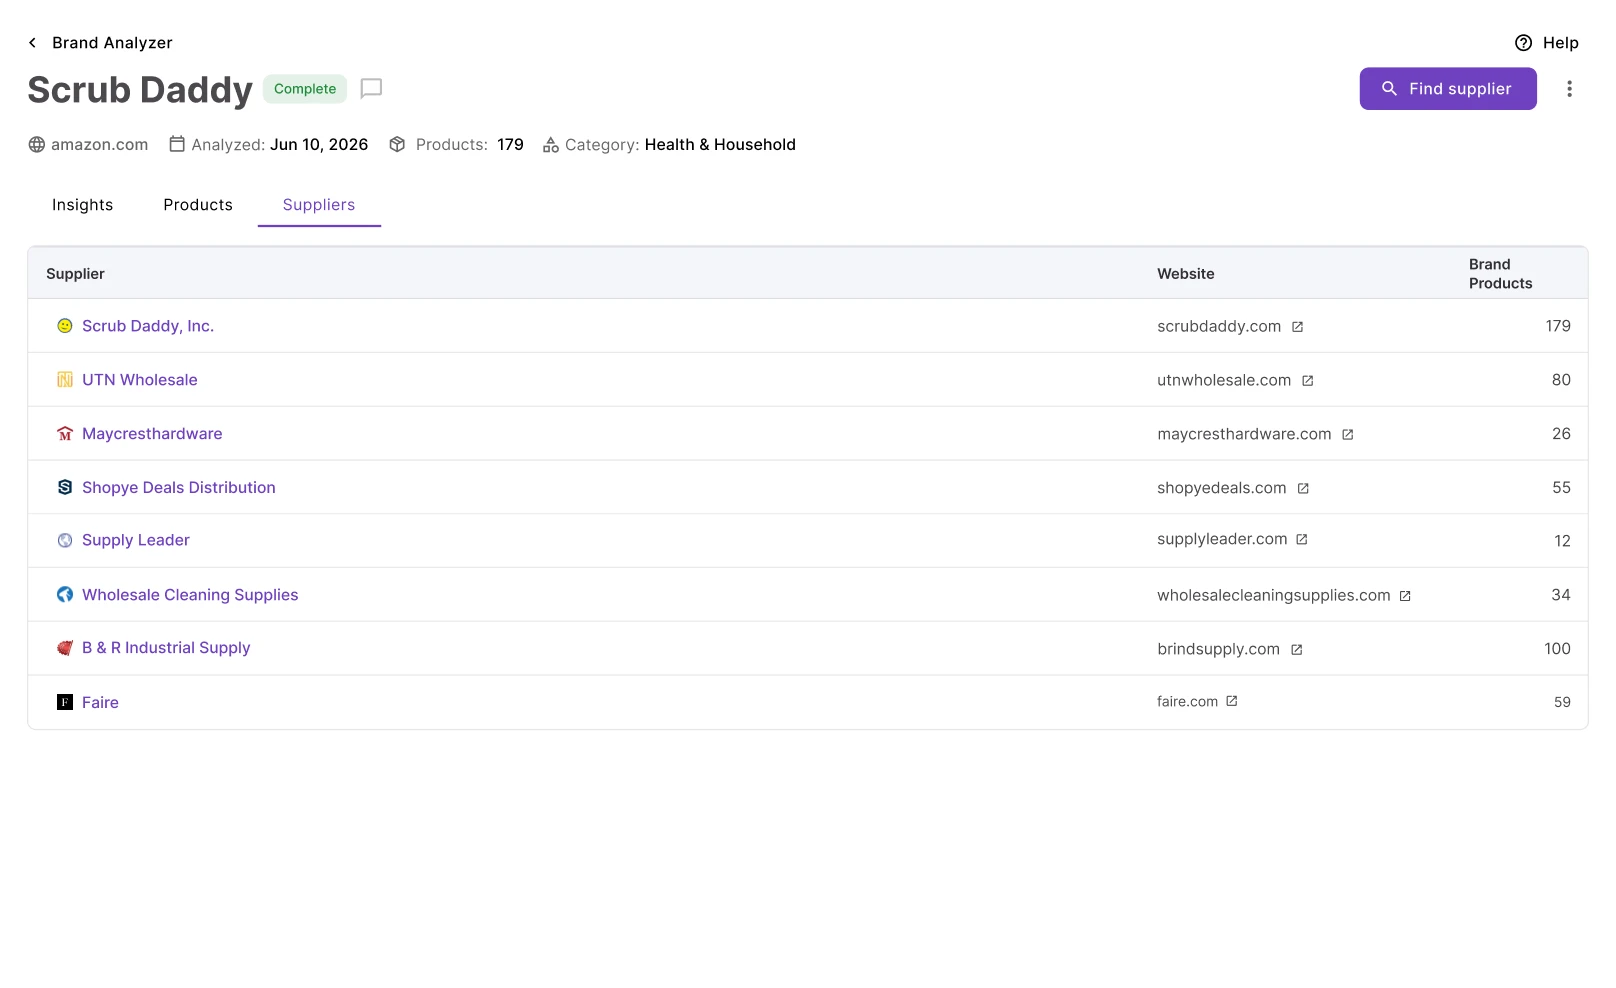The height and width of the screenshot is (988, 1616).
Task: Click the UTN Wholesale logo icon
Action: point(65,380)
